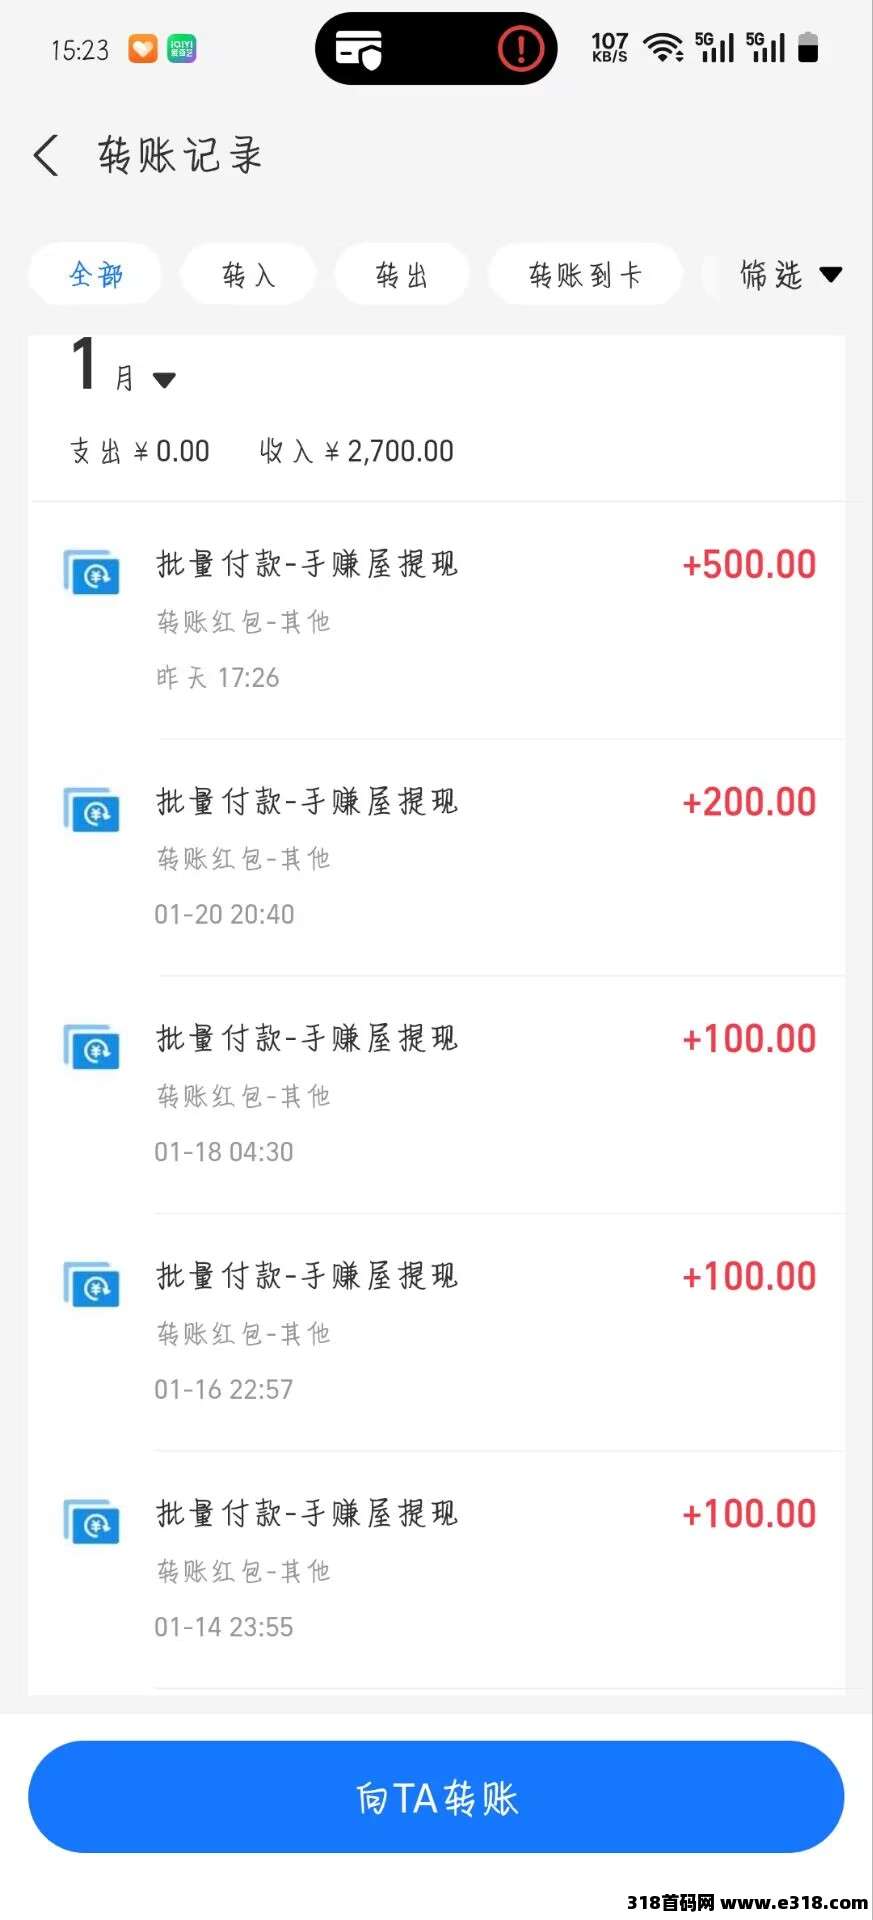Switch to the 转出 tab
This screenshot has width=873, height=1920.
click(x=401, y=275)
